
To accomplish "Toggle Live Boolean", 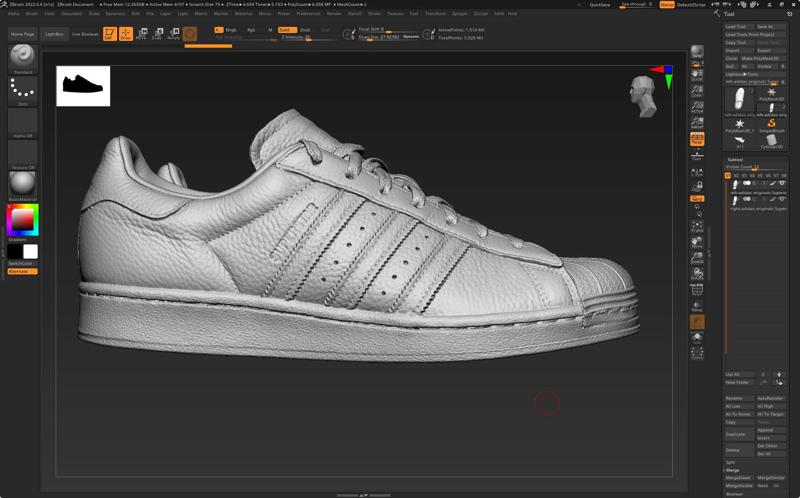I will click(85, 34).
